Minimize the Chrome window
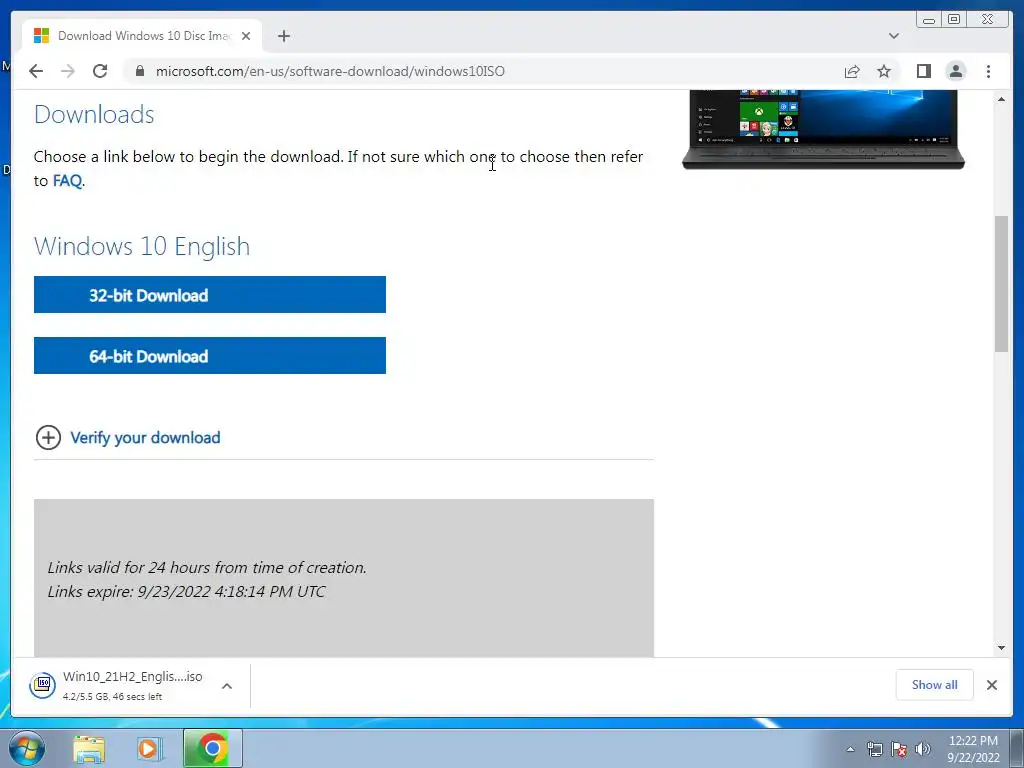 (x=929, y=20)
